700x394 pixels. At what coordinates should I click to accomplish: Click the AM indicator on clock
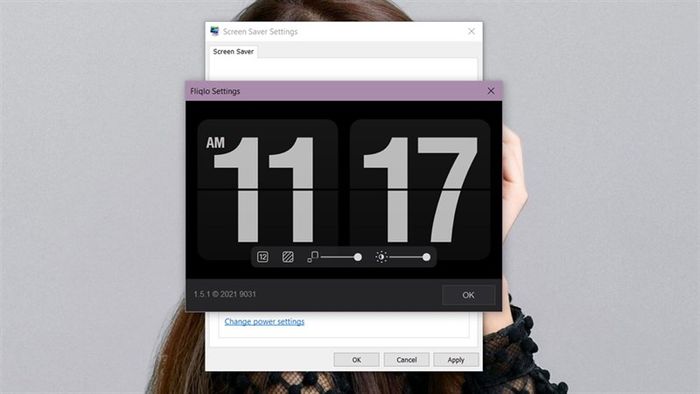(x=215, y=143)
